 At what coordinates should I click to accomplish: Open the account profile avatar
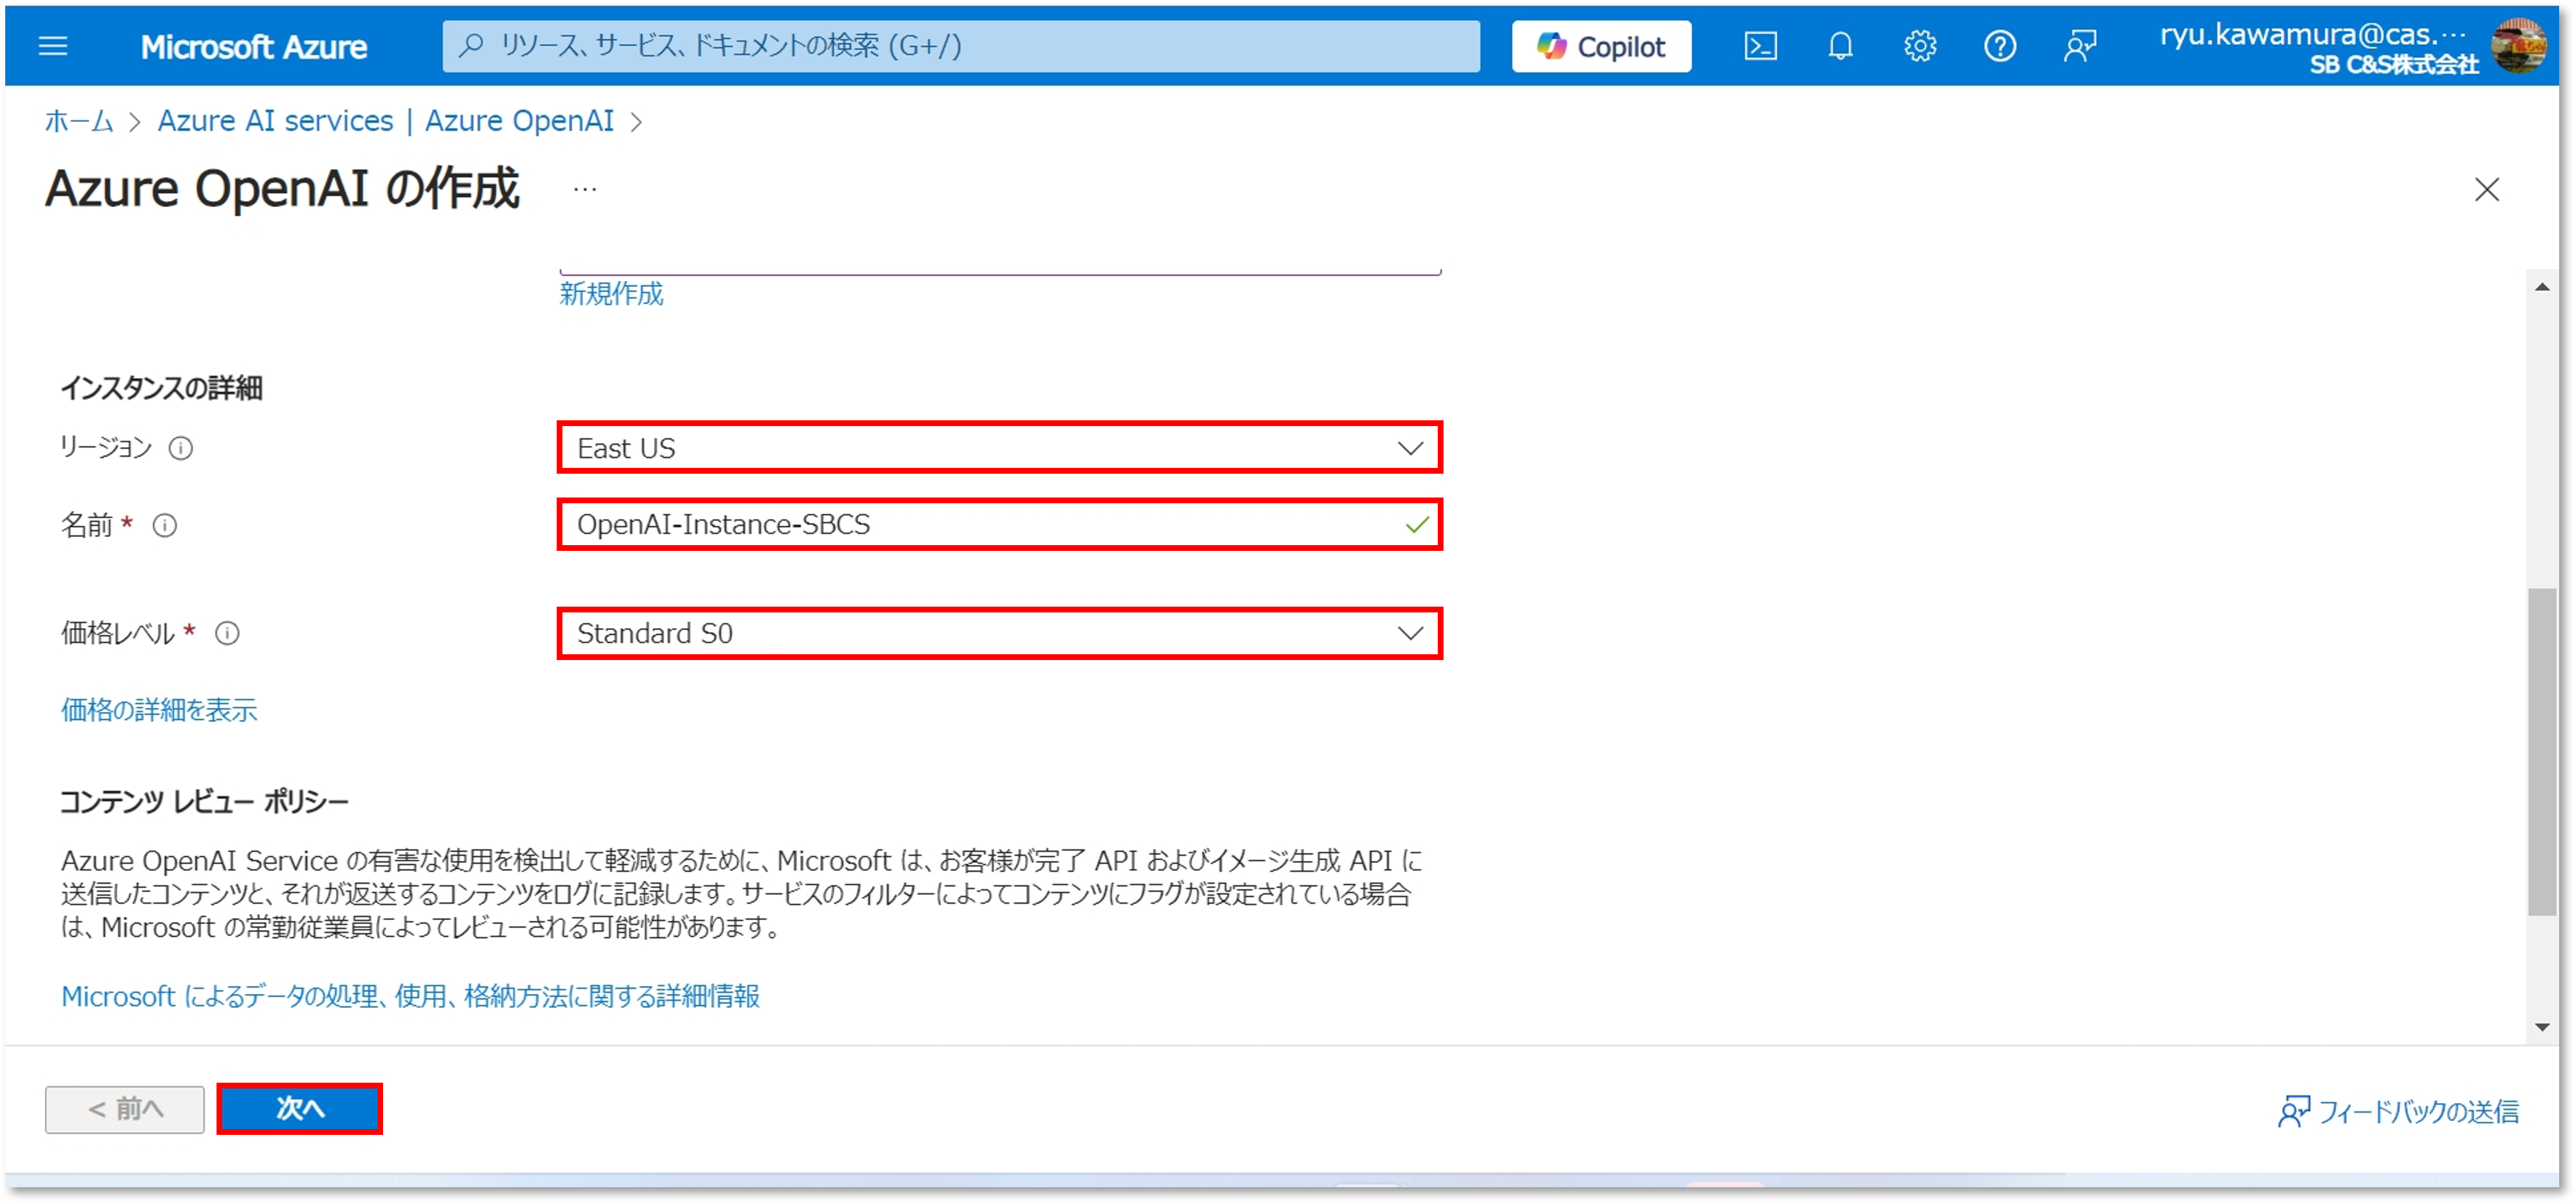tap(2518, 46)
